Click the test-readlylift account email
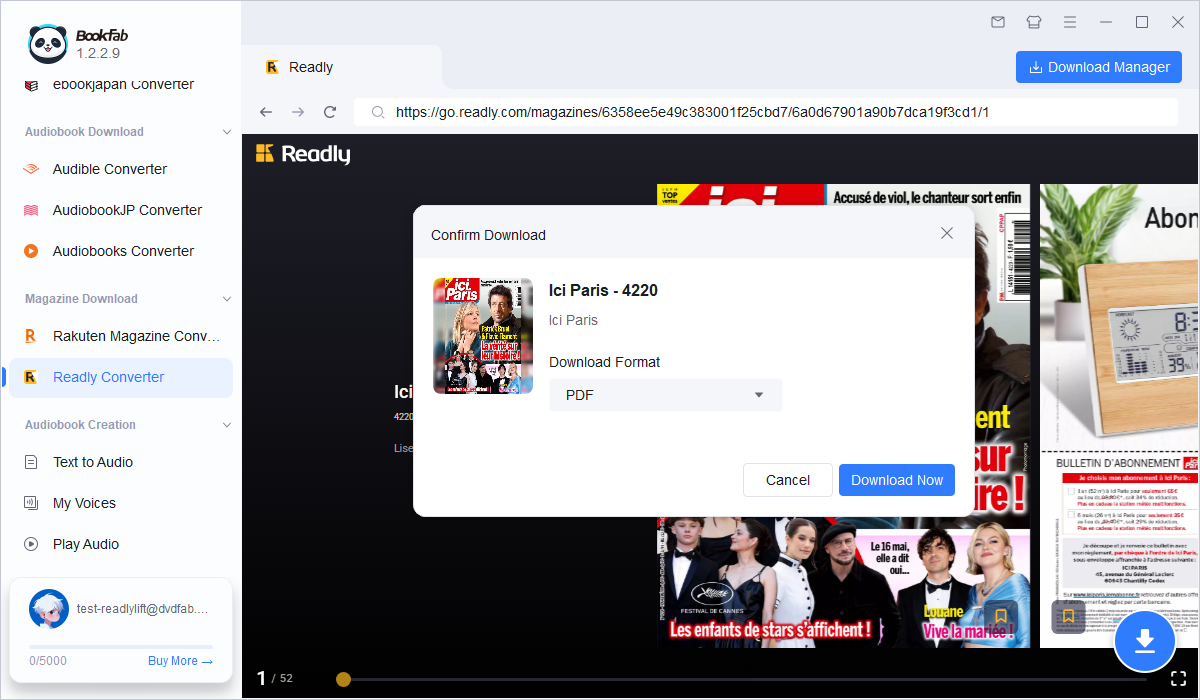Image resolution: width=1200 pixels, height=700 pixels. 143,608
